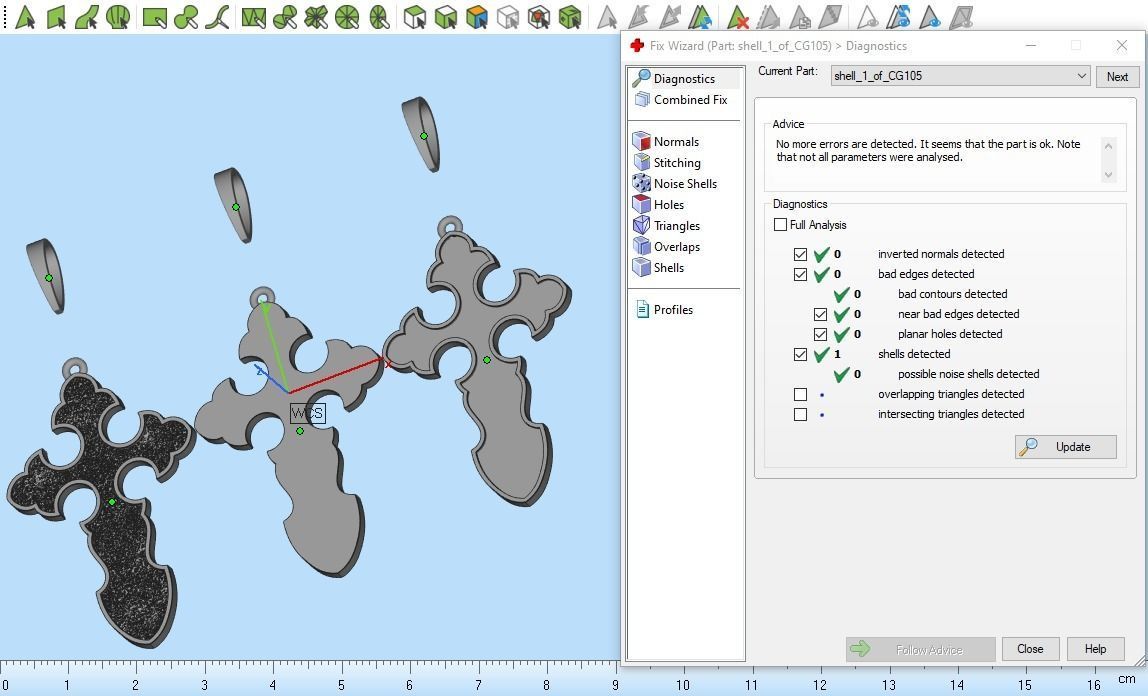
Task: Click the Next part button
Action: tap(1117, 77)
